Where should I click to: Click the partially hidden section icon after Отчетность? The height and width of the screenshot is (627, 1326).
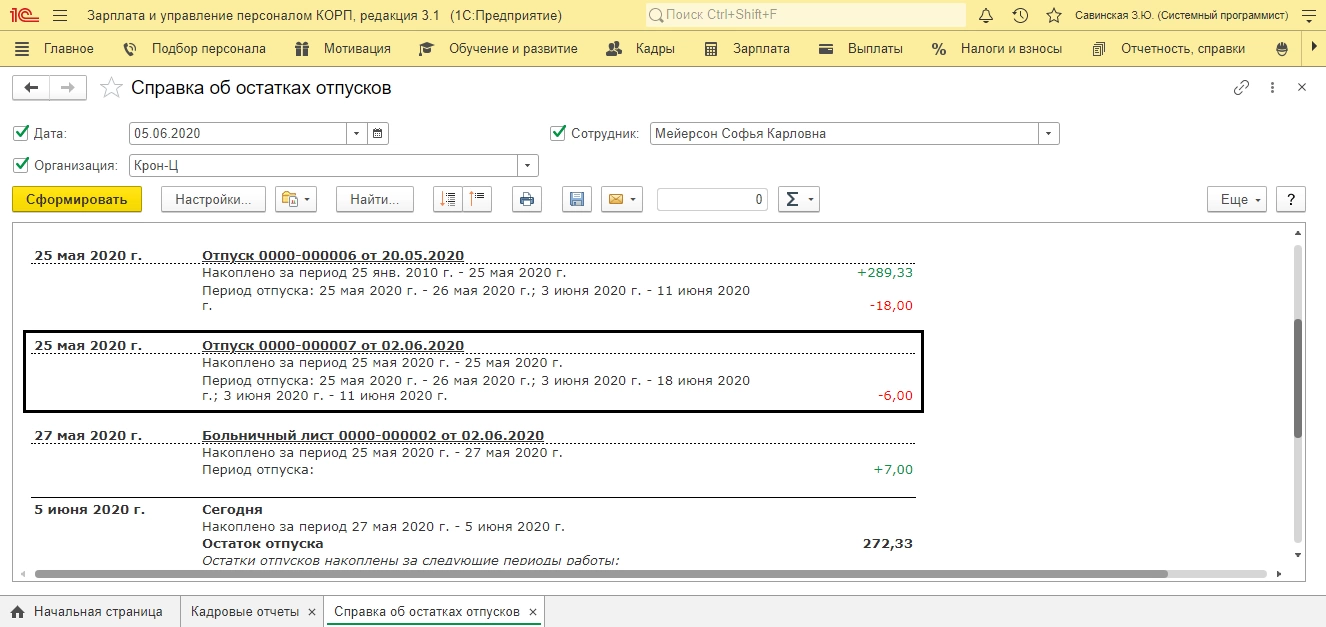click(x=1283, y=48)
